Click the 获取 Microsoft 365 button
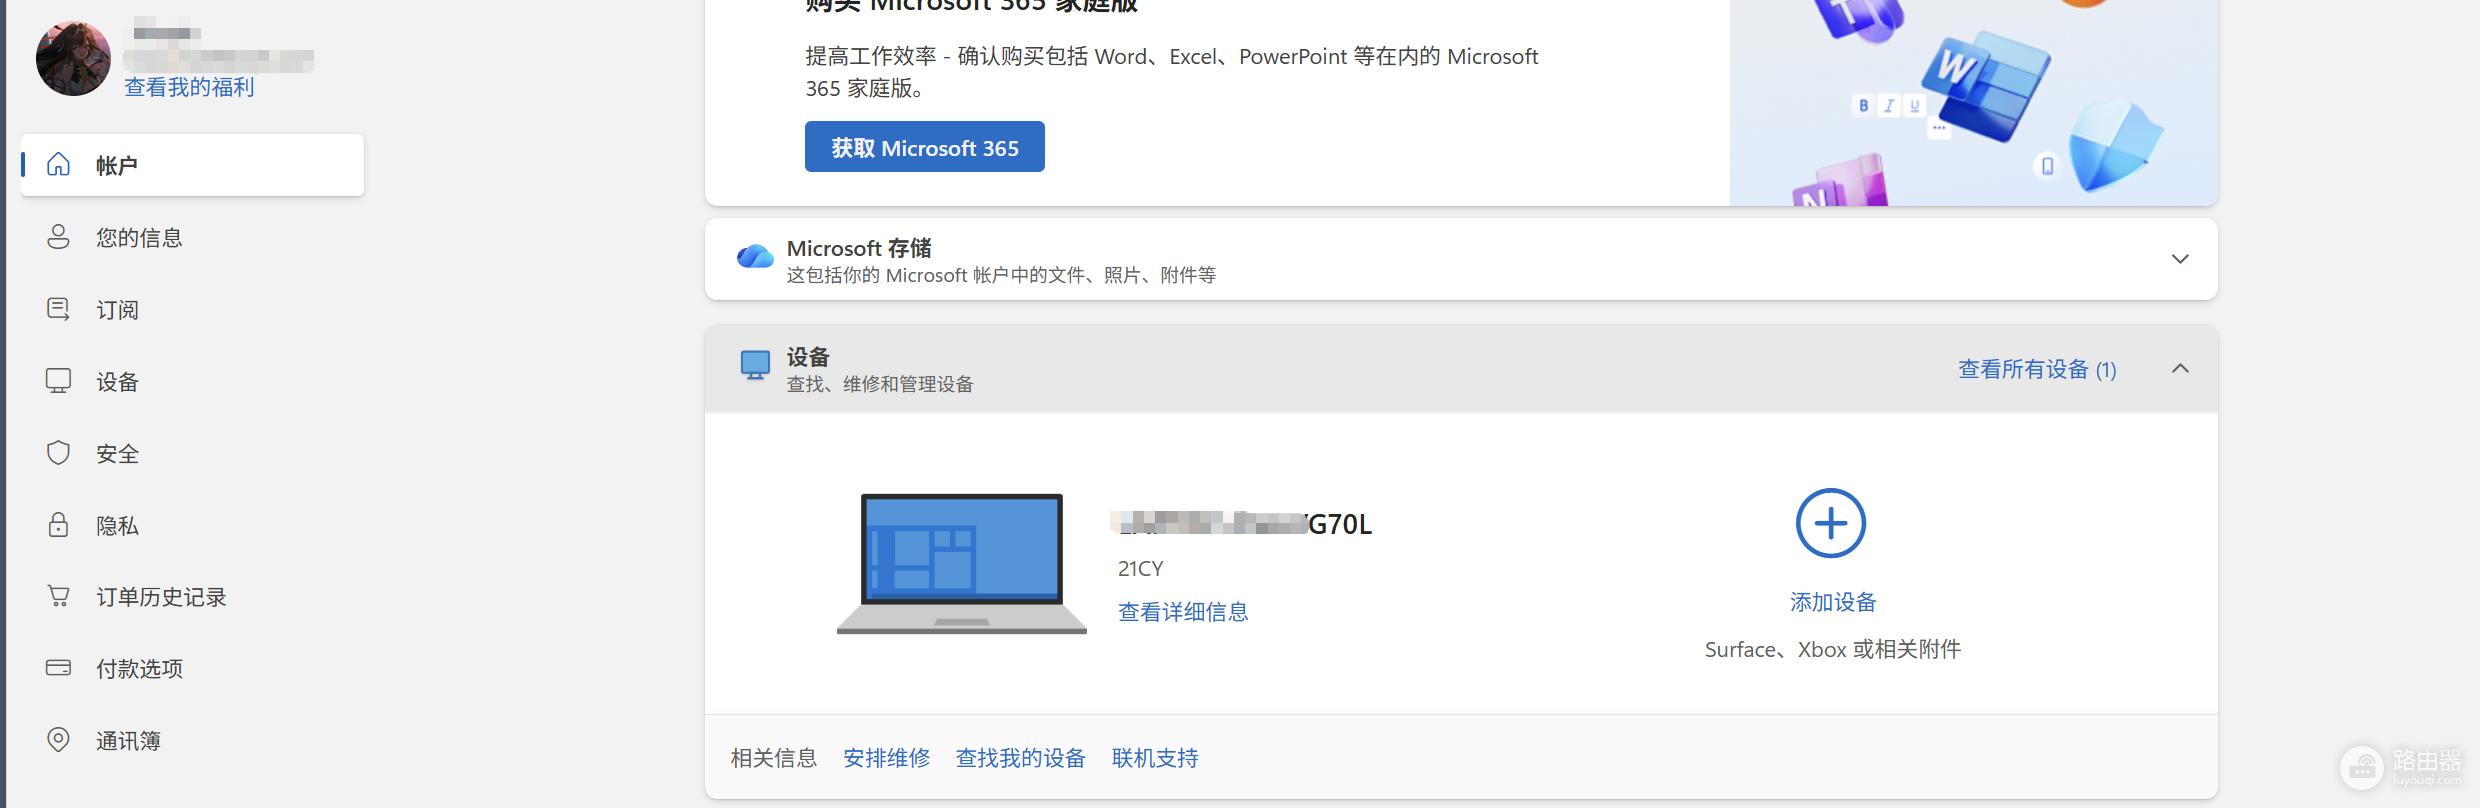Viewport: 2480px width, 808px height. click(x=925, y=147)
